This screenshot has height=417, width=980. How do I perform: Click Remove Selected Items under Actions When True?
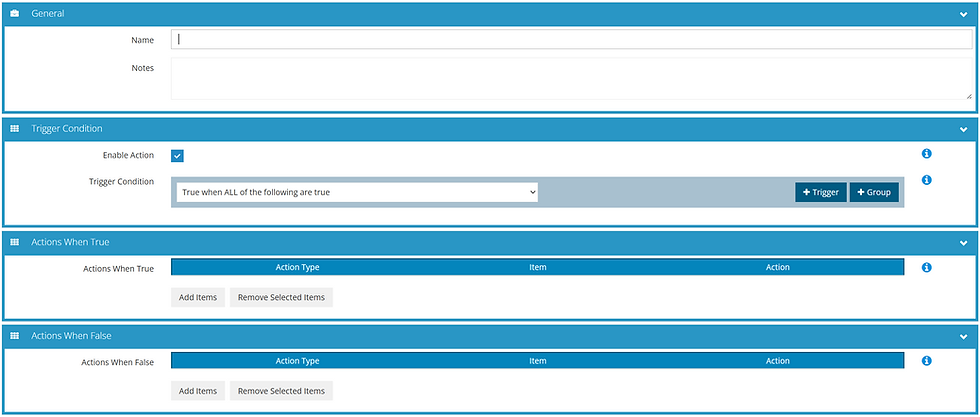pyautogui.click(x=281, y=298)
